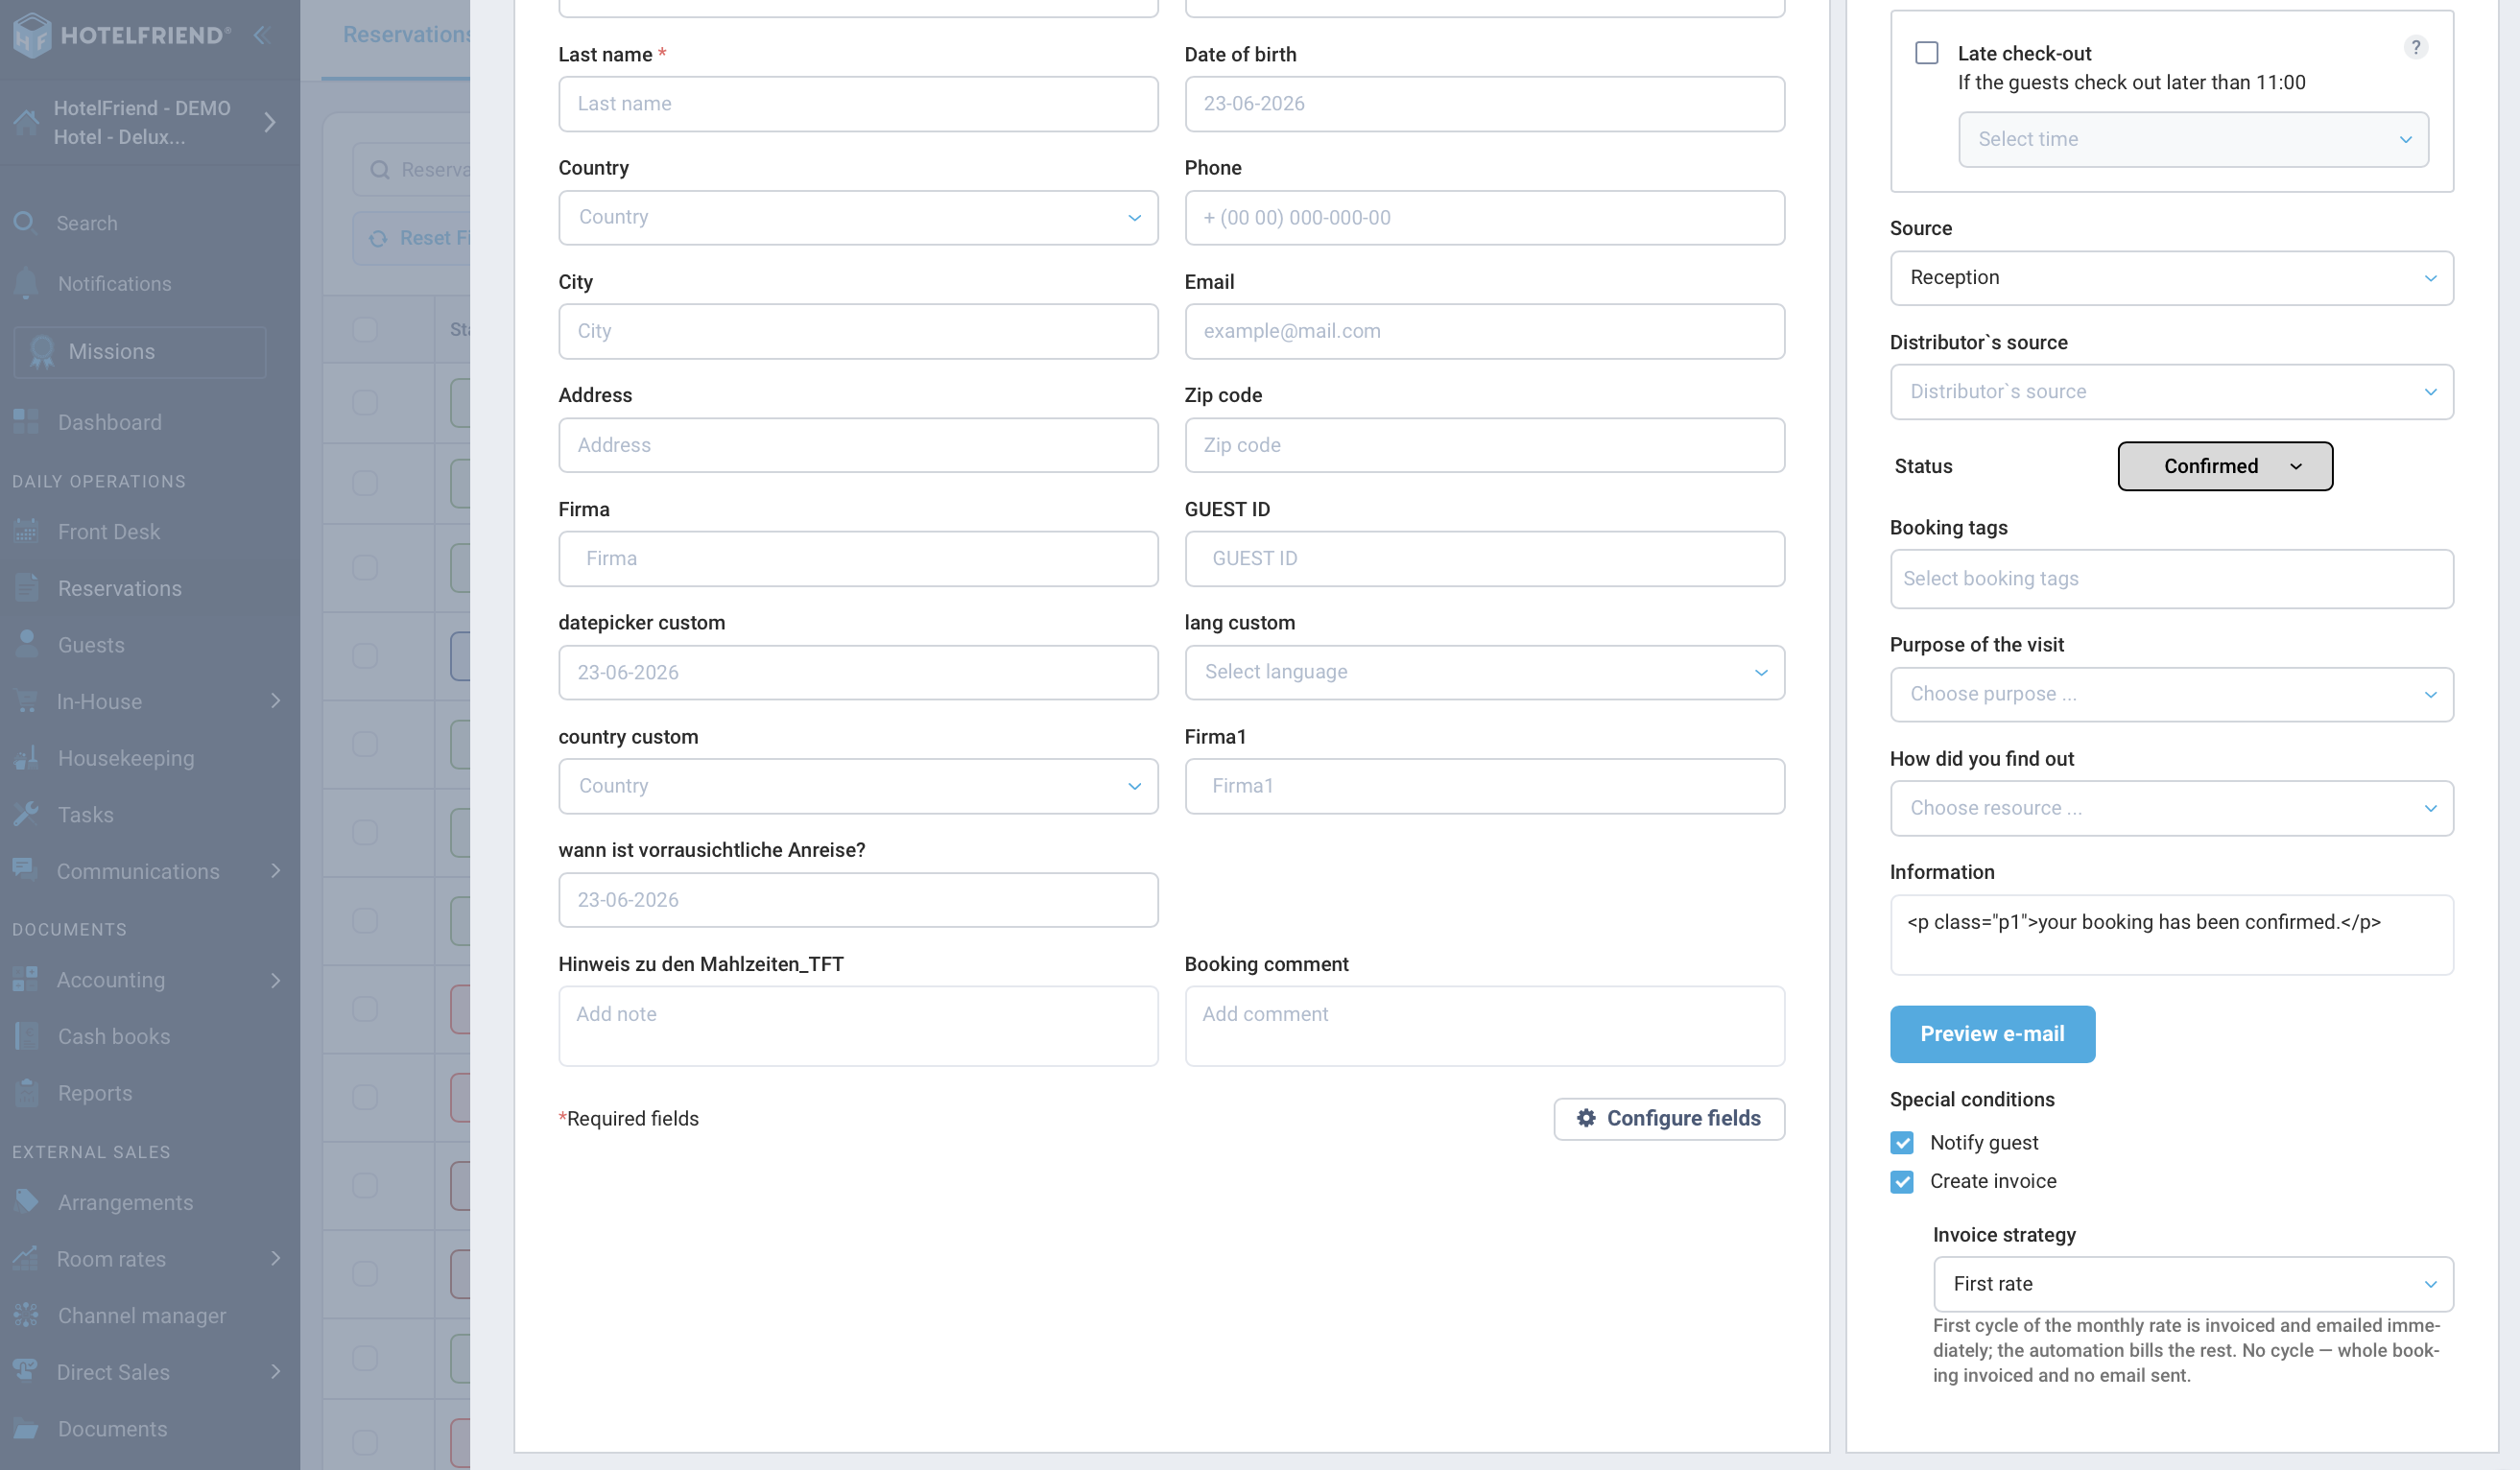The height and width of the screenshot is (1470, 2520).
Task: Toggle the select-all checkbox in reservations table header
Action: coord(365,329)
